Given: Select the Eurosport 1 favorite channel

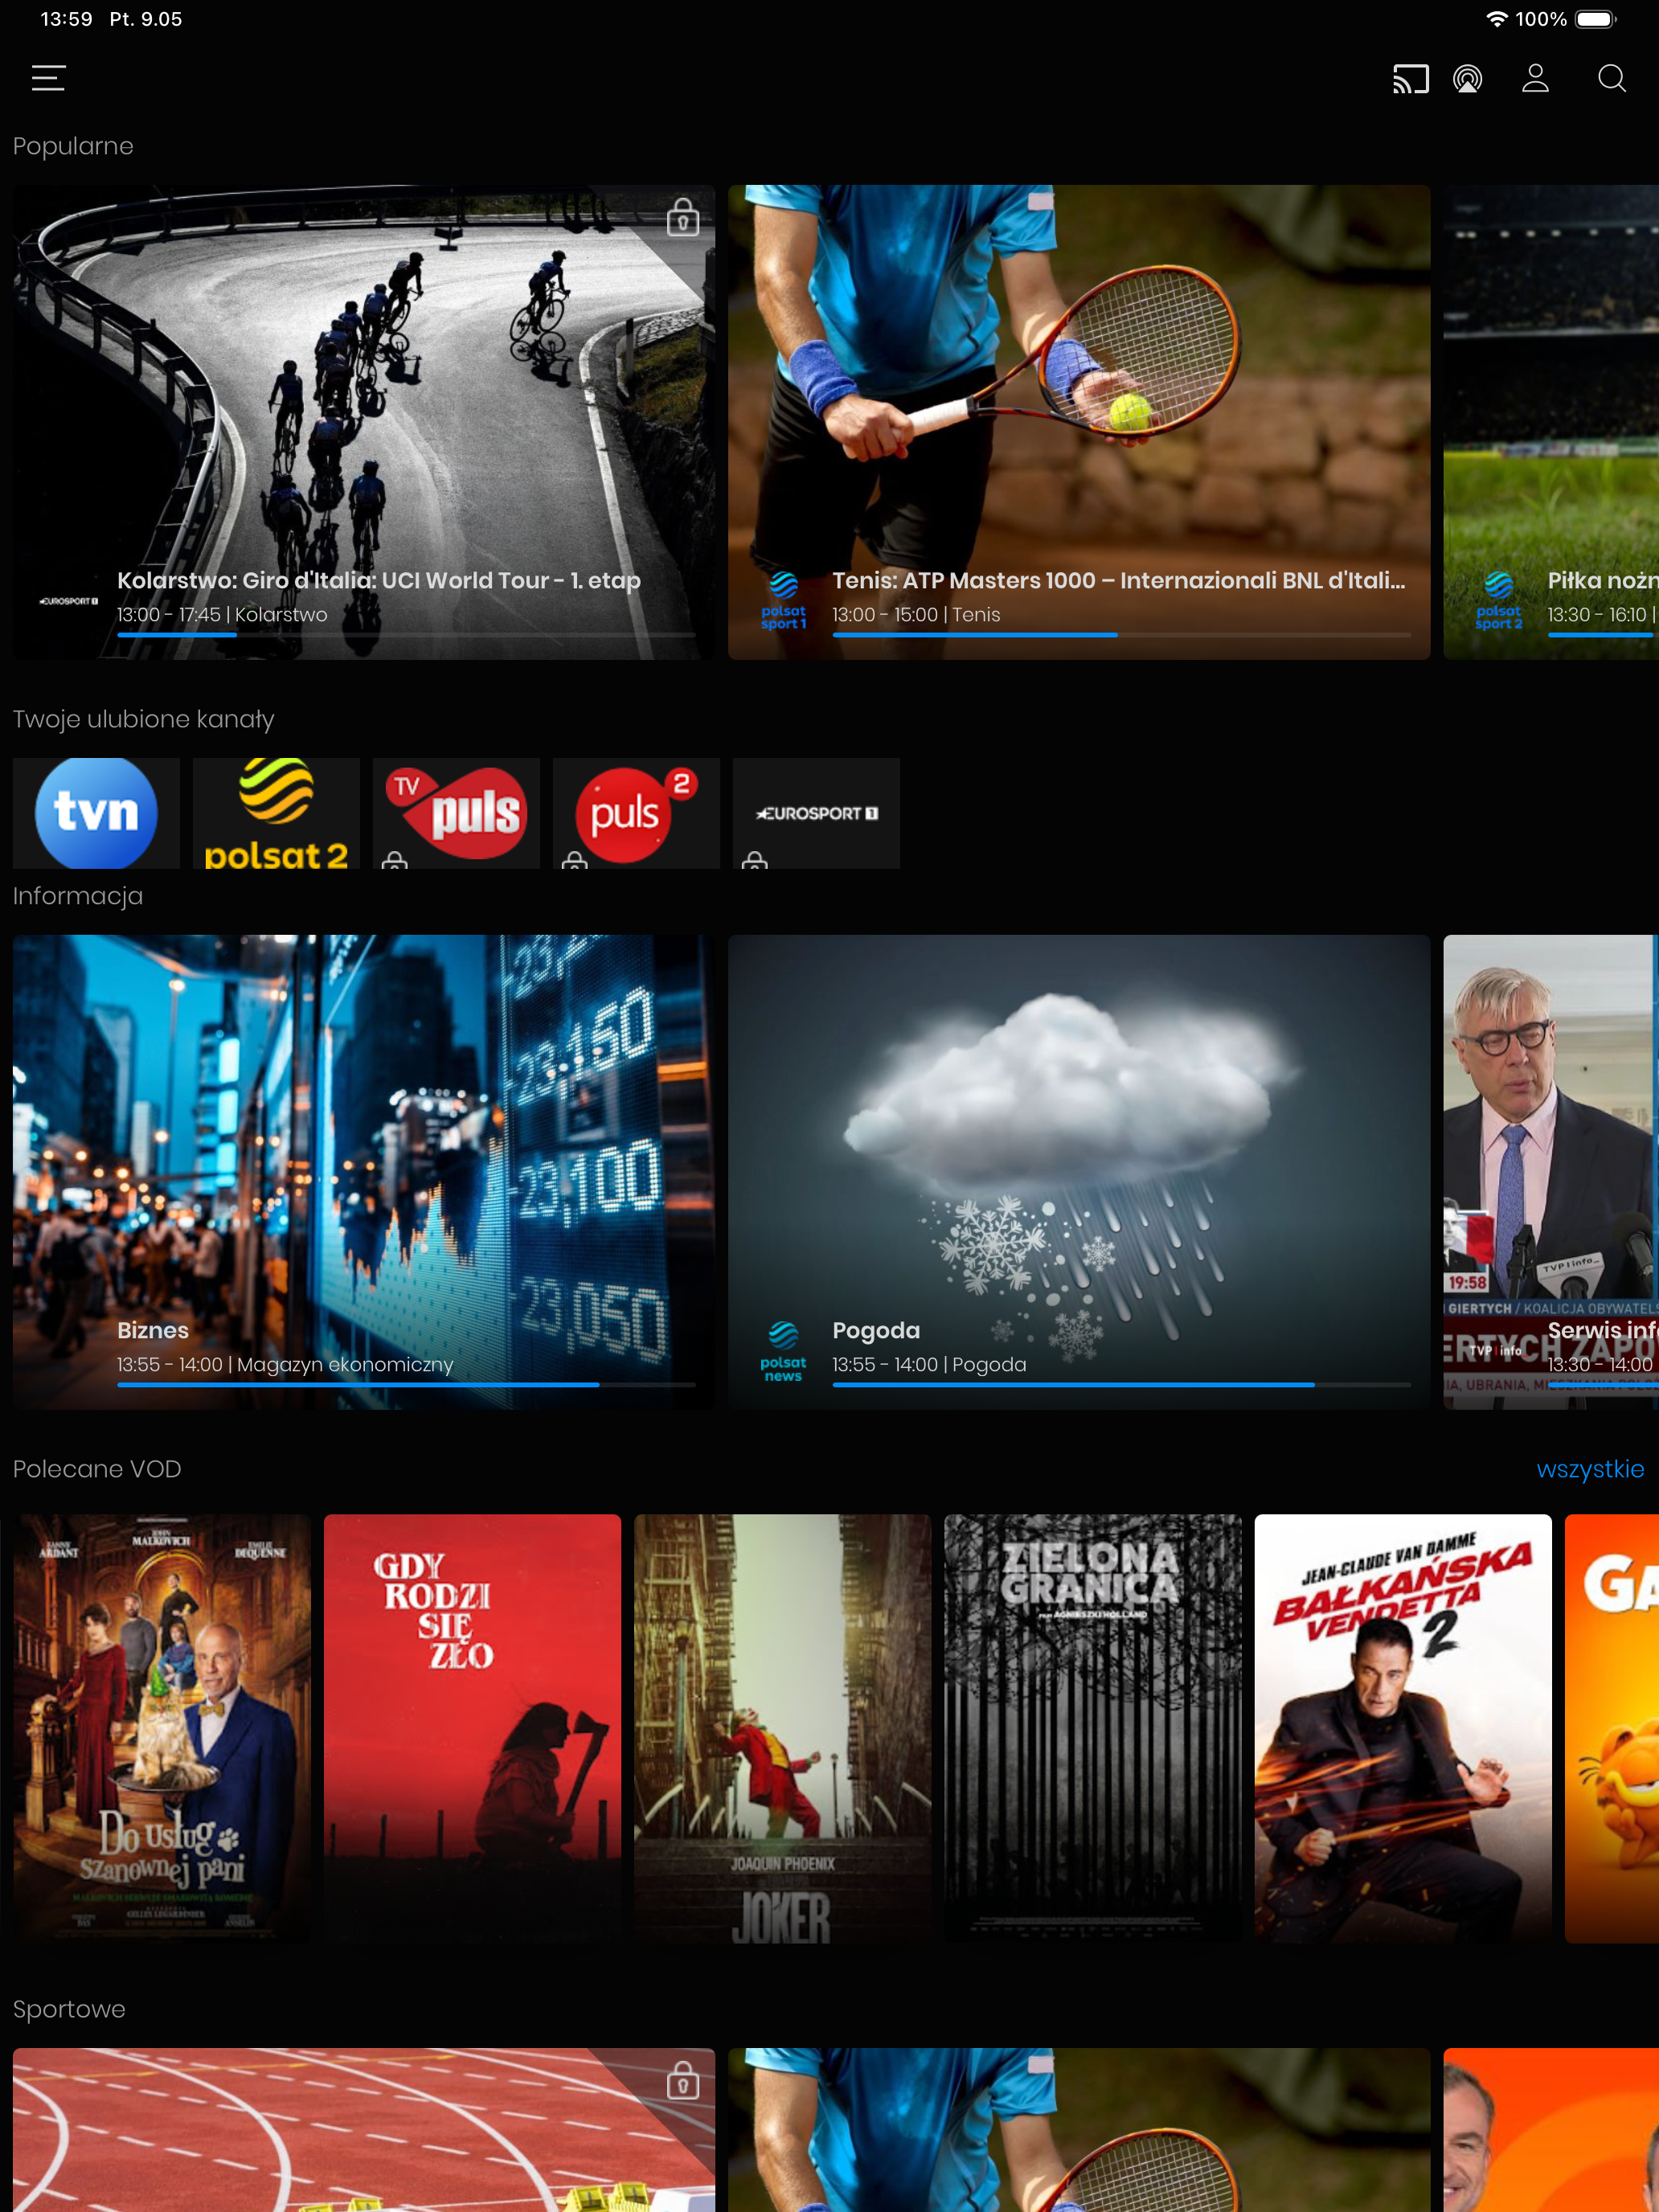Looking at the screenshot, I should [816, 812].
